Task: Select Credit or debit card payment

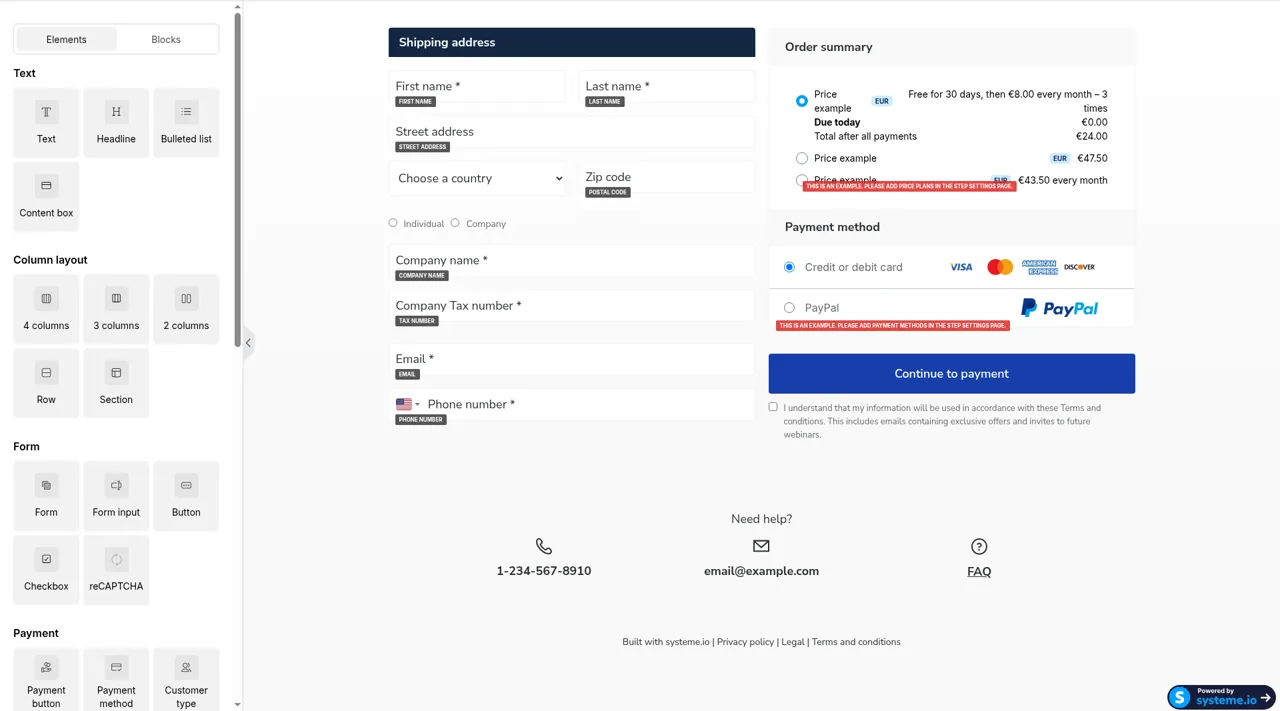Action: [x=789, y=267]
